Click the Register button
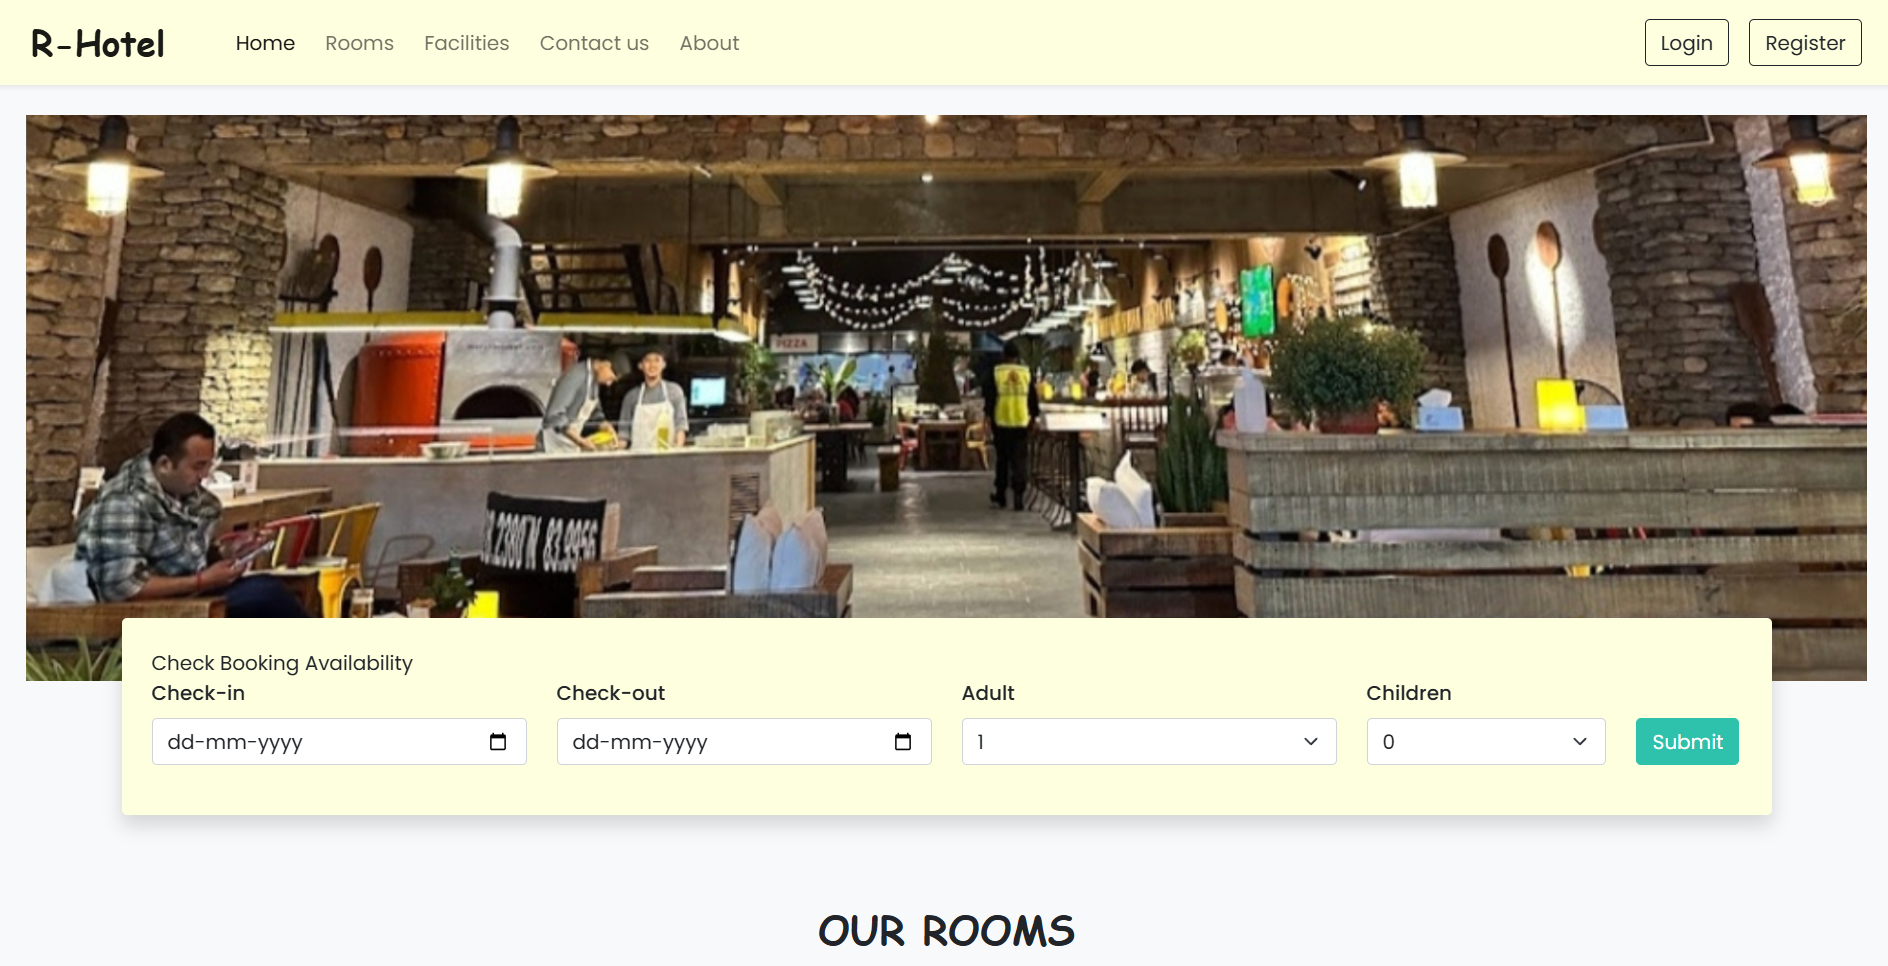Viewport: 1888px width, 966px height. [1805, 43]
